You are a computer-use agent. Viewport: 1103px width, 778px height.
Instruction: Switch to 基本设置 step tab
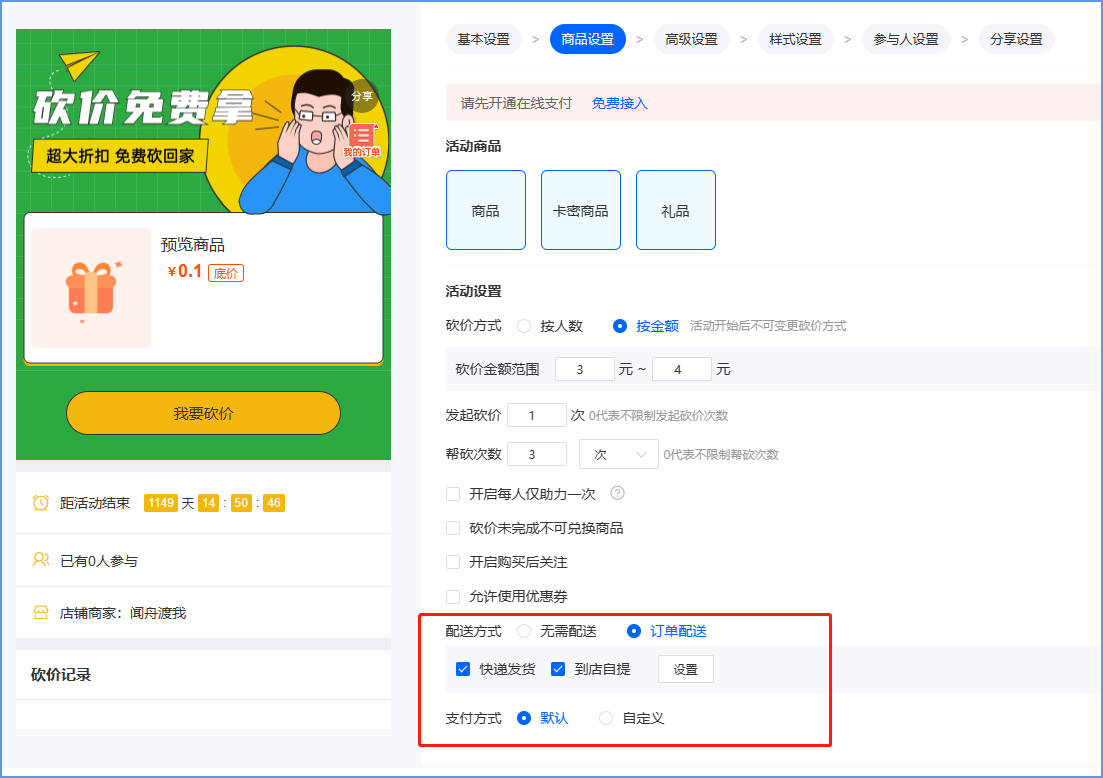[x=484, y=39]
